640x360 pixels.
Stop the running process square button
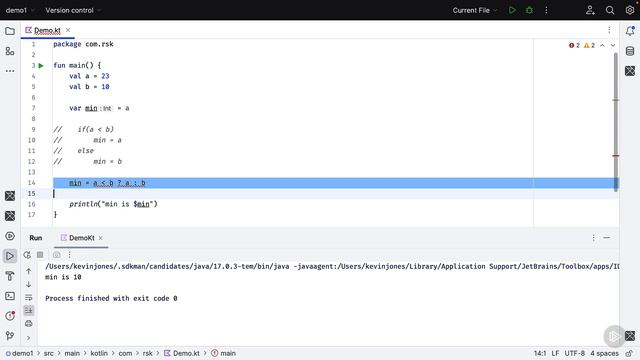point(40,255)
